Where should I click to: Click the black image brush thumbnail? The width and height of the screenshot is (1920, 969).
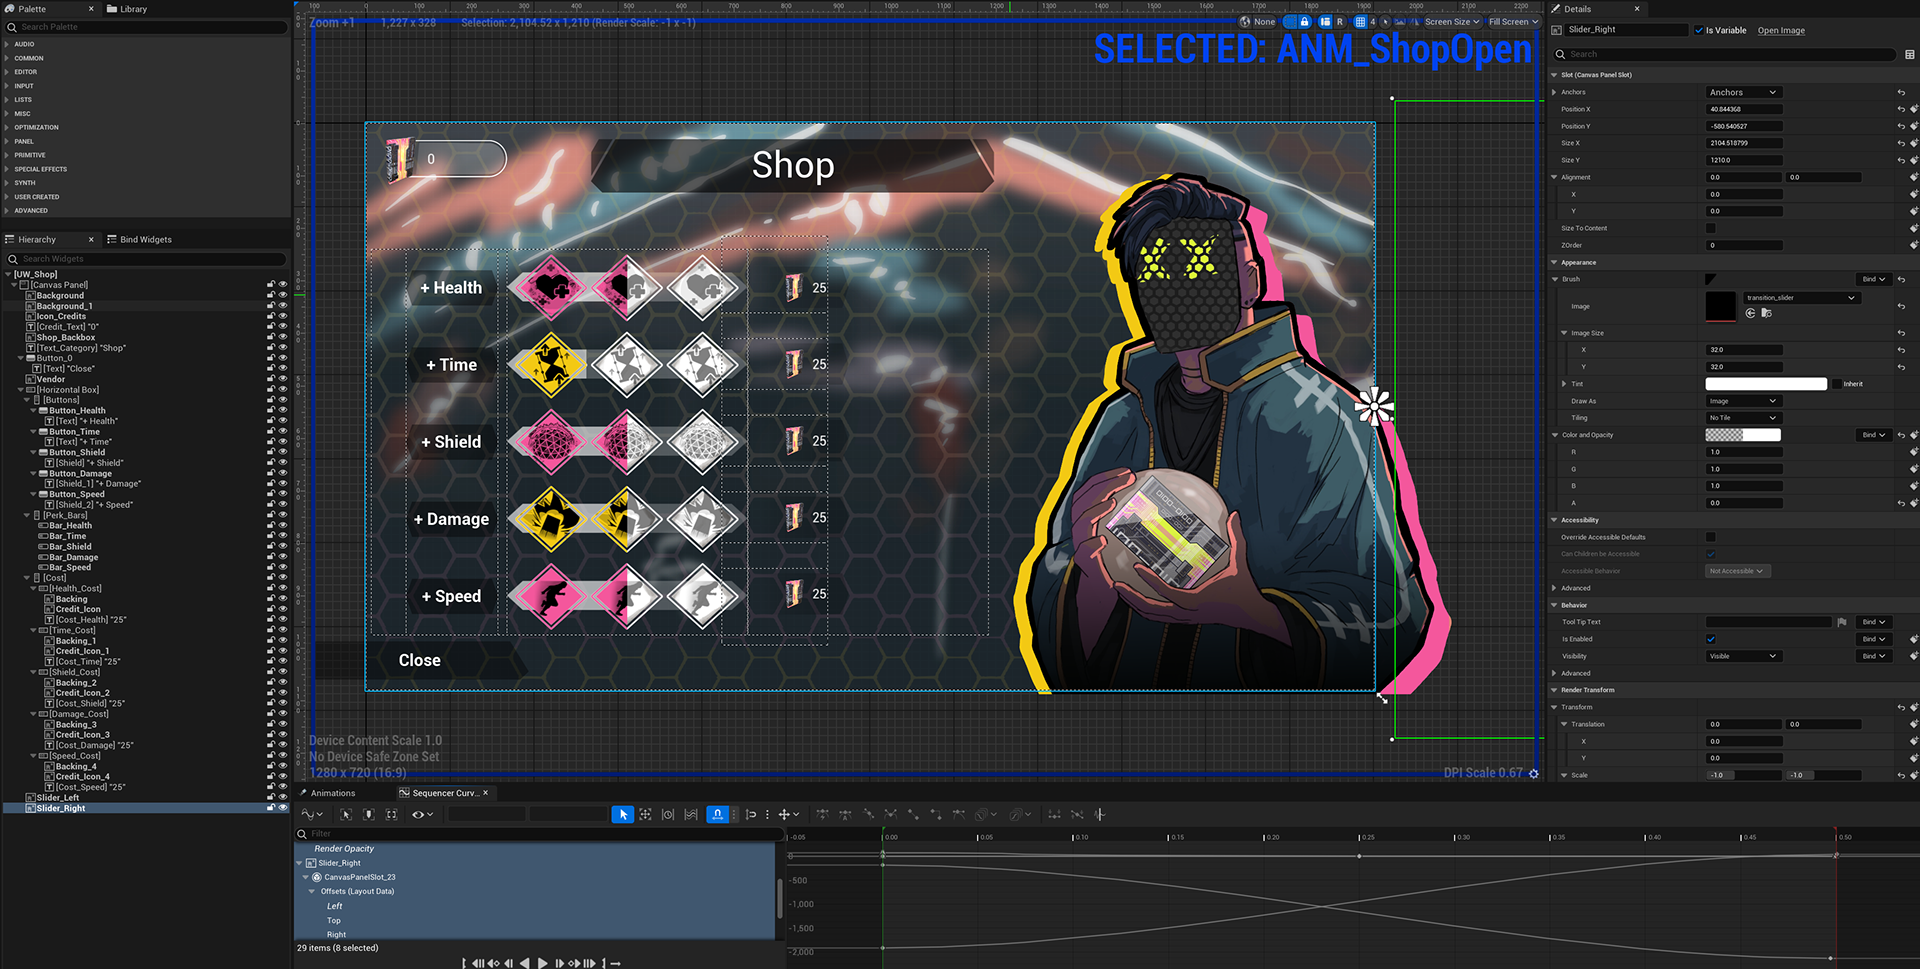1721,306
